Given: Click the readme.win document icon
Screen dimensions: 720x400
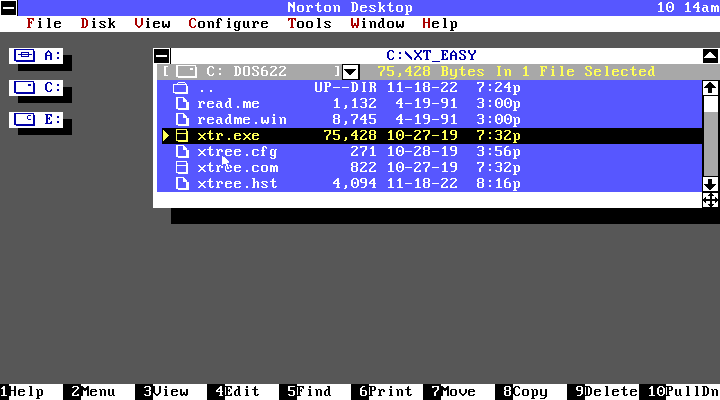Looking at the screenshot, I should 182,119.
